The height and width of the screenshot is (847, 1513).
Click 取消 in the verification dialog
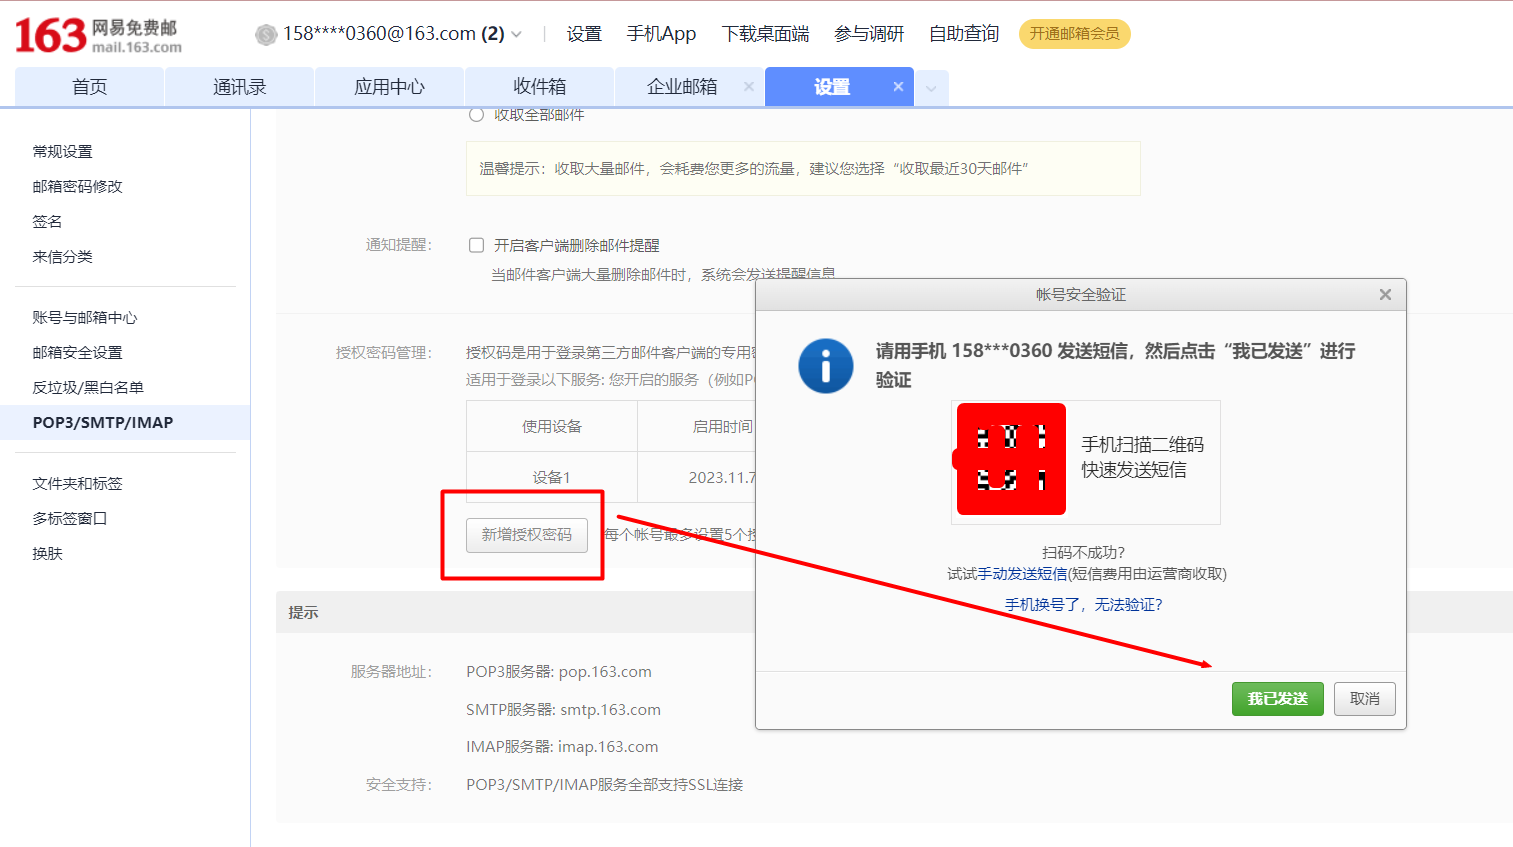pyautogui.click(x=1364, y=699)
